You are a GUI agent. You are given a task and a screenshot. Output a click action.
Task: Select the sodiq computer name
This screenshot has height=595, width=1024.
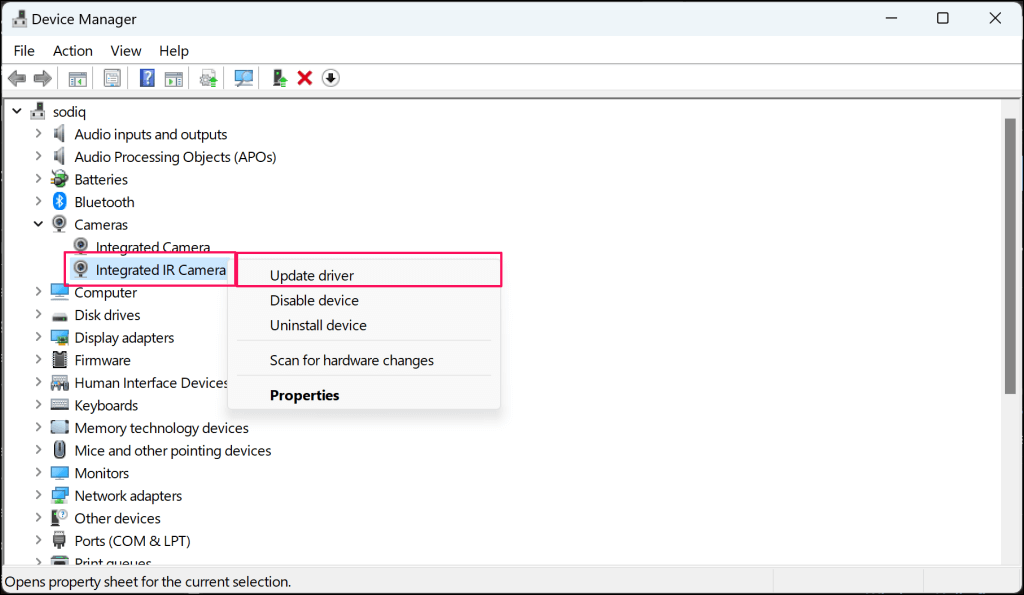[69, 112]
